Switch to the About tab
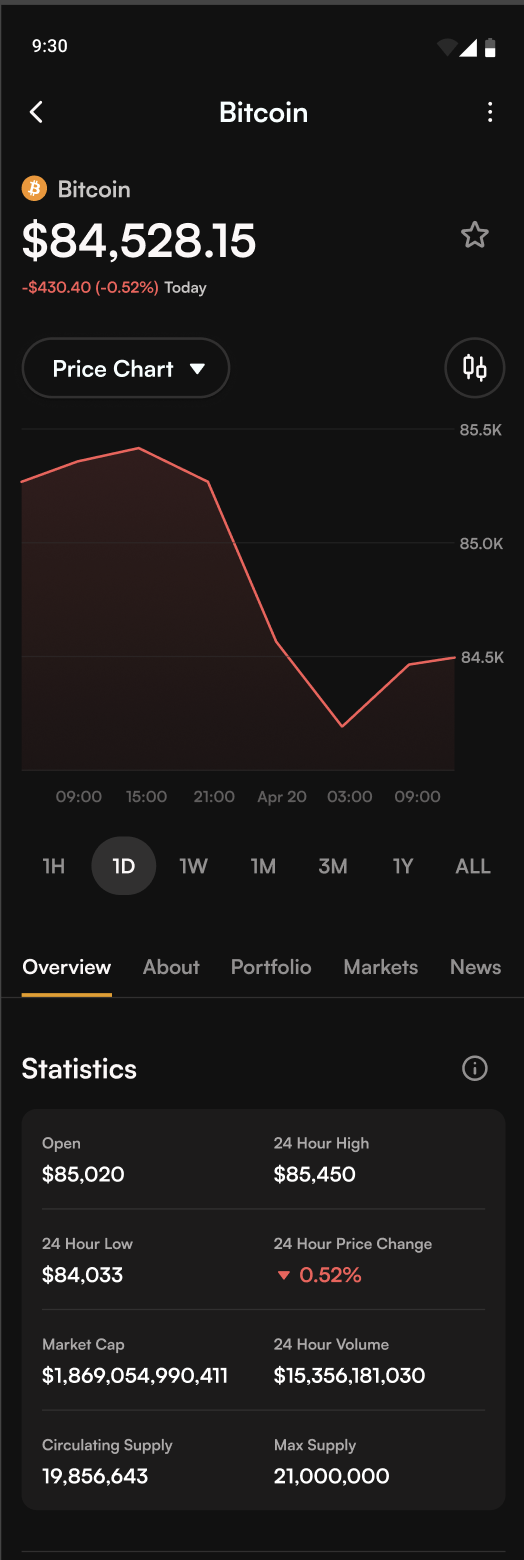 coord(171,967)
